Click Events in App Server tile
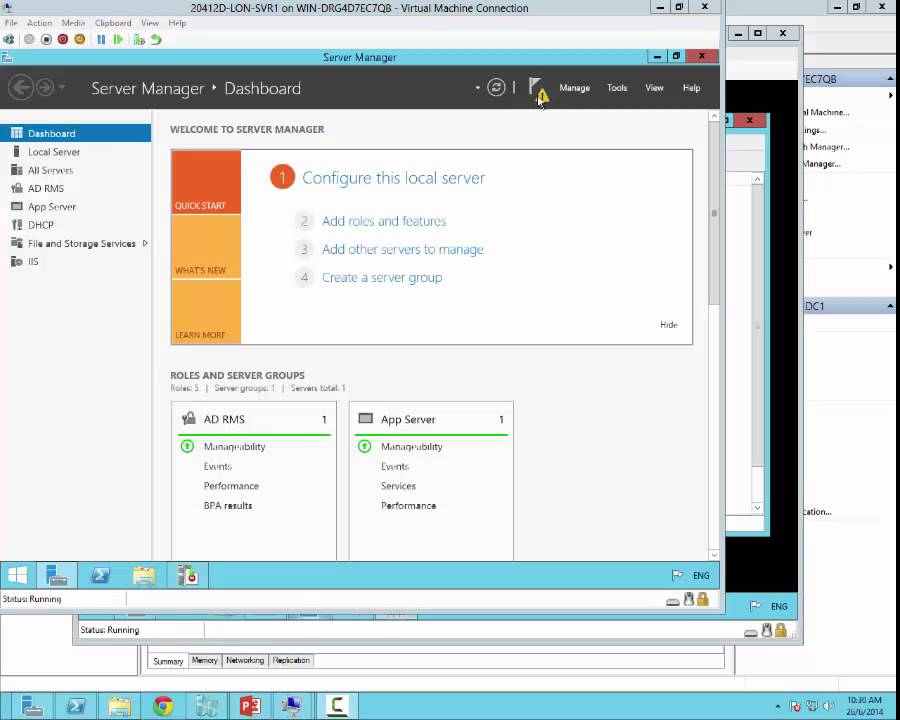The height and width of the screenshot is (720, 900). pyautogui.click(x=395, y=466)
